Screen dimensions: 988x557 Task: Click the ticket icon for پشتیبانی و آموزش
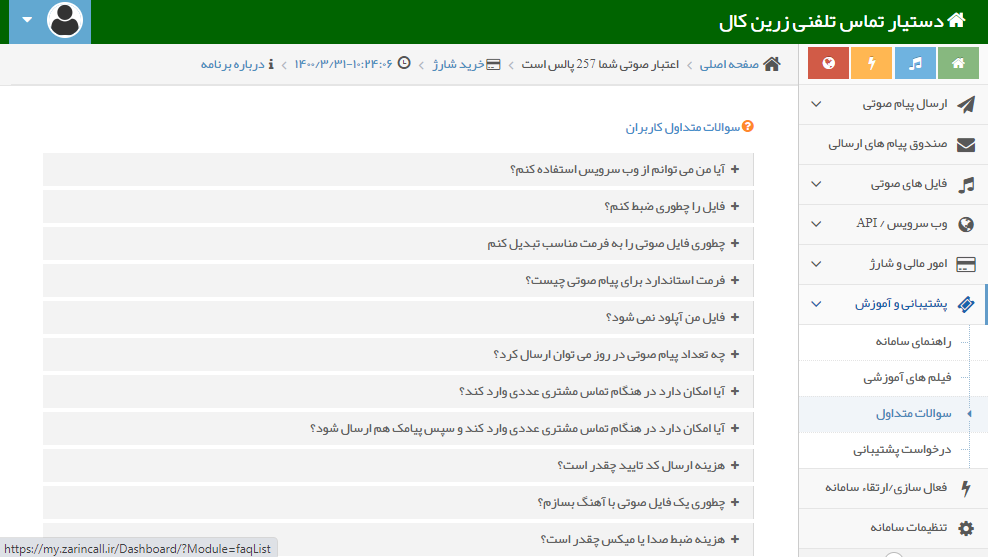pyautogui.click(x=966, y=304)
